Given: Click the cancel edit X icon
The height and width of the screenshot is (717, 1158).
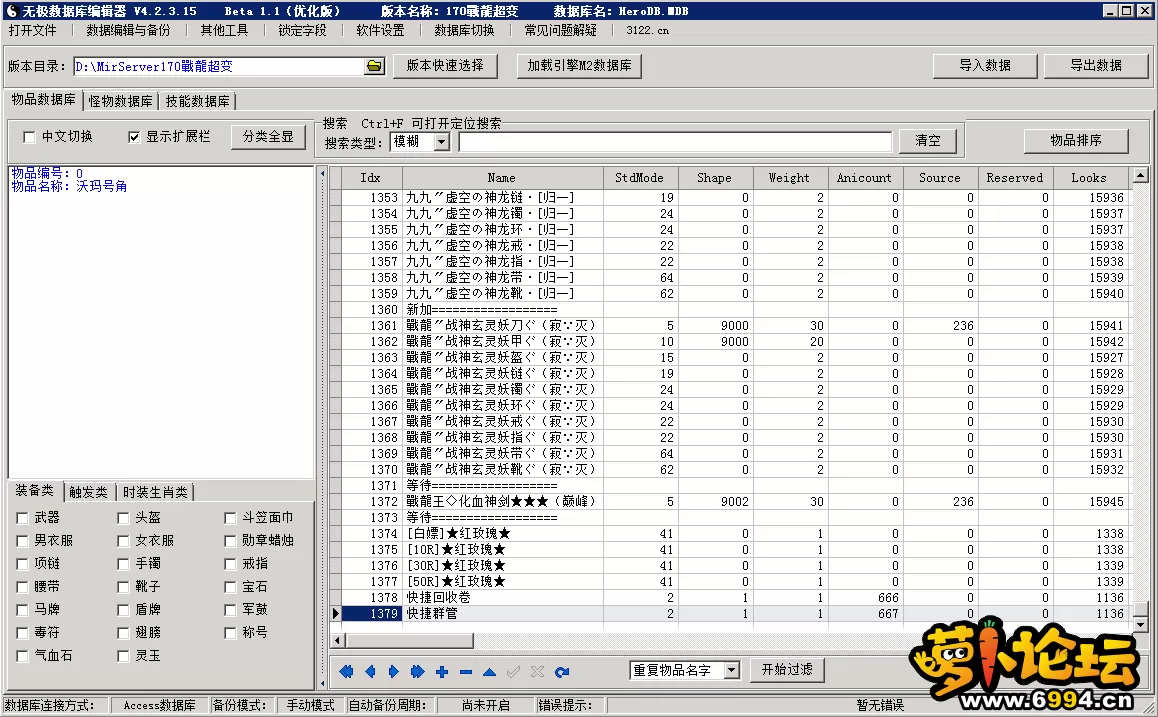Looking at the screenshot, I should (x=537, y=671).
